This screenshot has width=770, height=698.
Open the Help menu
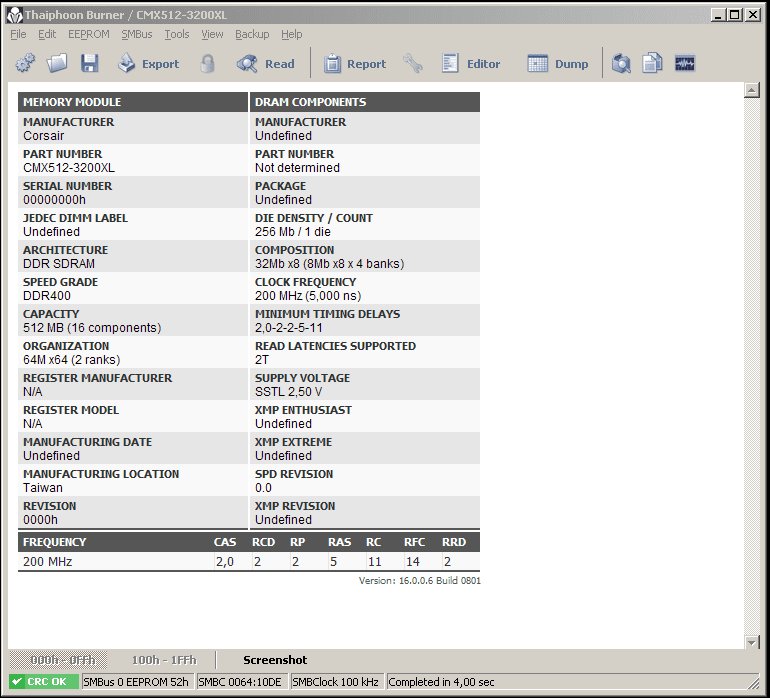click(292, 34)
